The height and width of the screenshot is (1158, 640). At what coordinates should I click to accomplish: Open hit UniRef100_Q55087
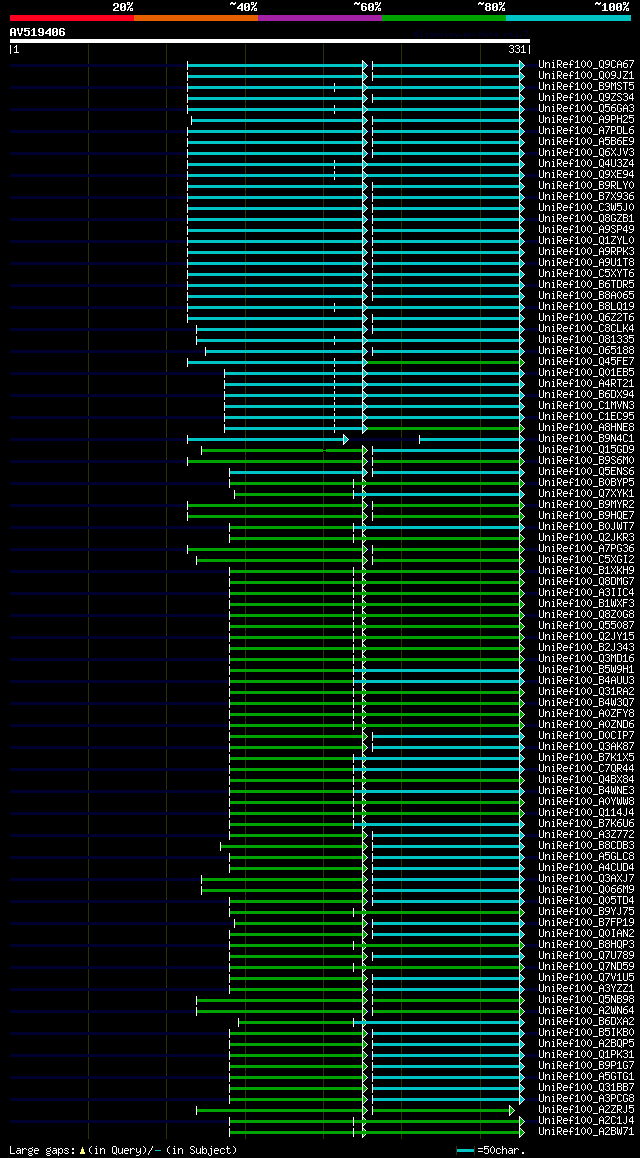click(586, 626)
